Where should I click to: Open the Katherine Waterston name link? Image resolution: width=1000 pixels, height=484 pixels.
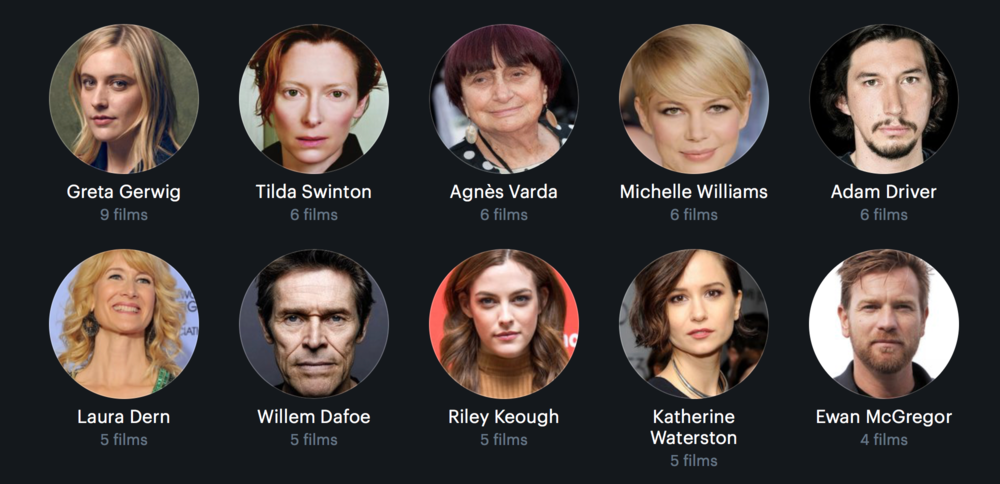694,427
